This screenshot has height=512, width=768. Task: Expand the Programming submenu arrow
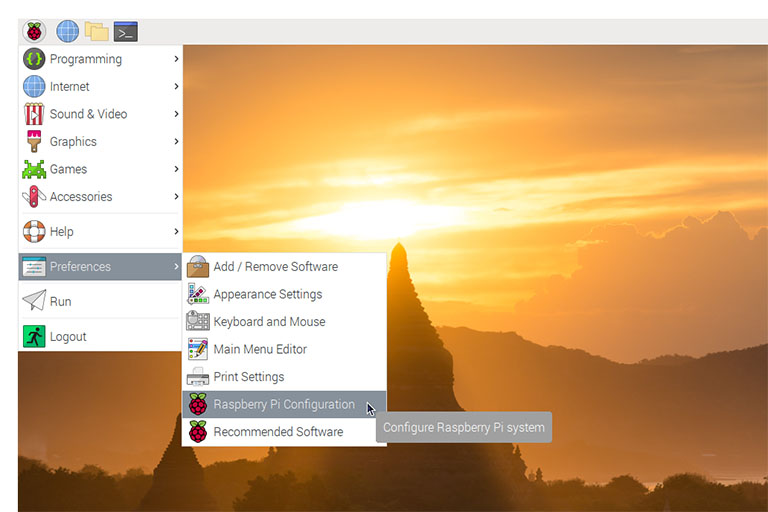(176, 59)
